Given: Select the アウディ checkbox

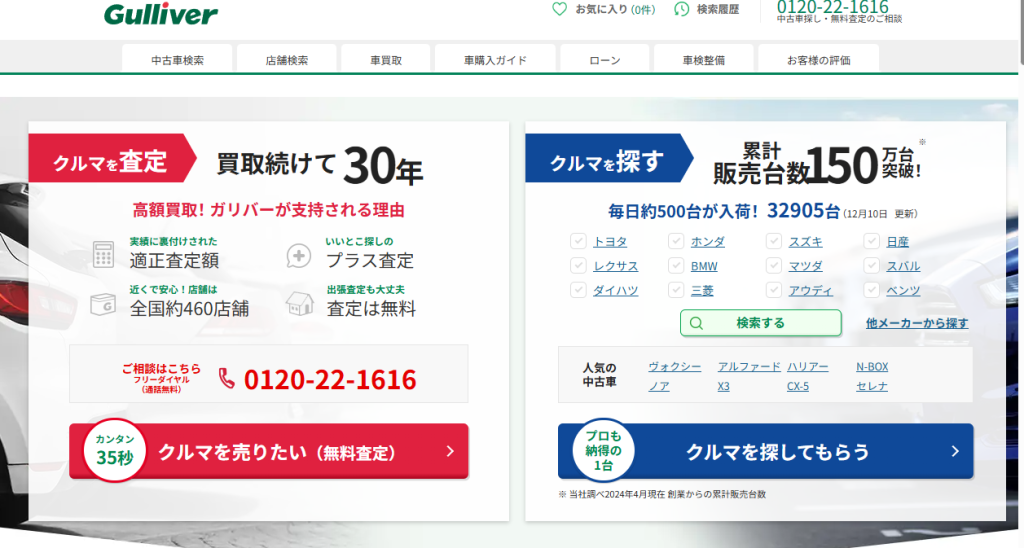Looking at the screenshot, I should tap(774, 290).
